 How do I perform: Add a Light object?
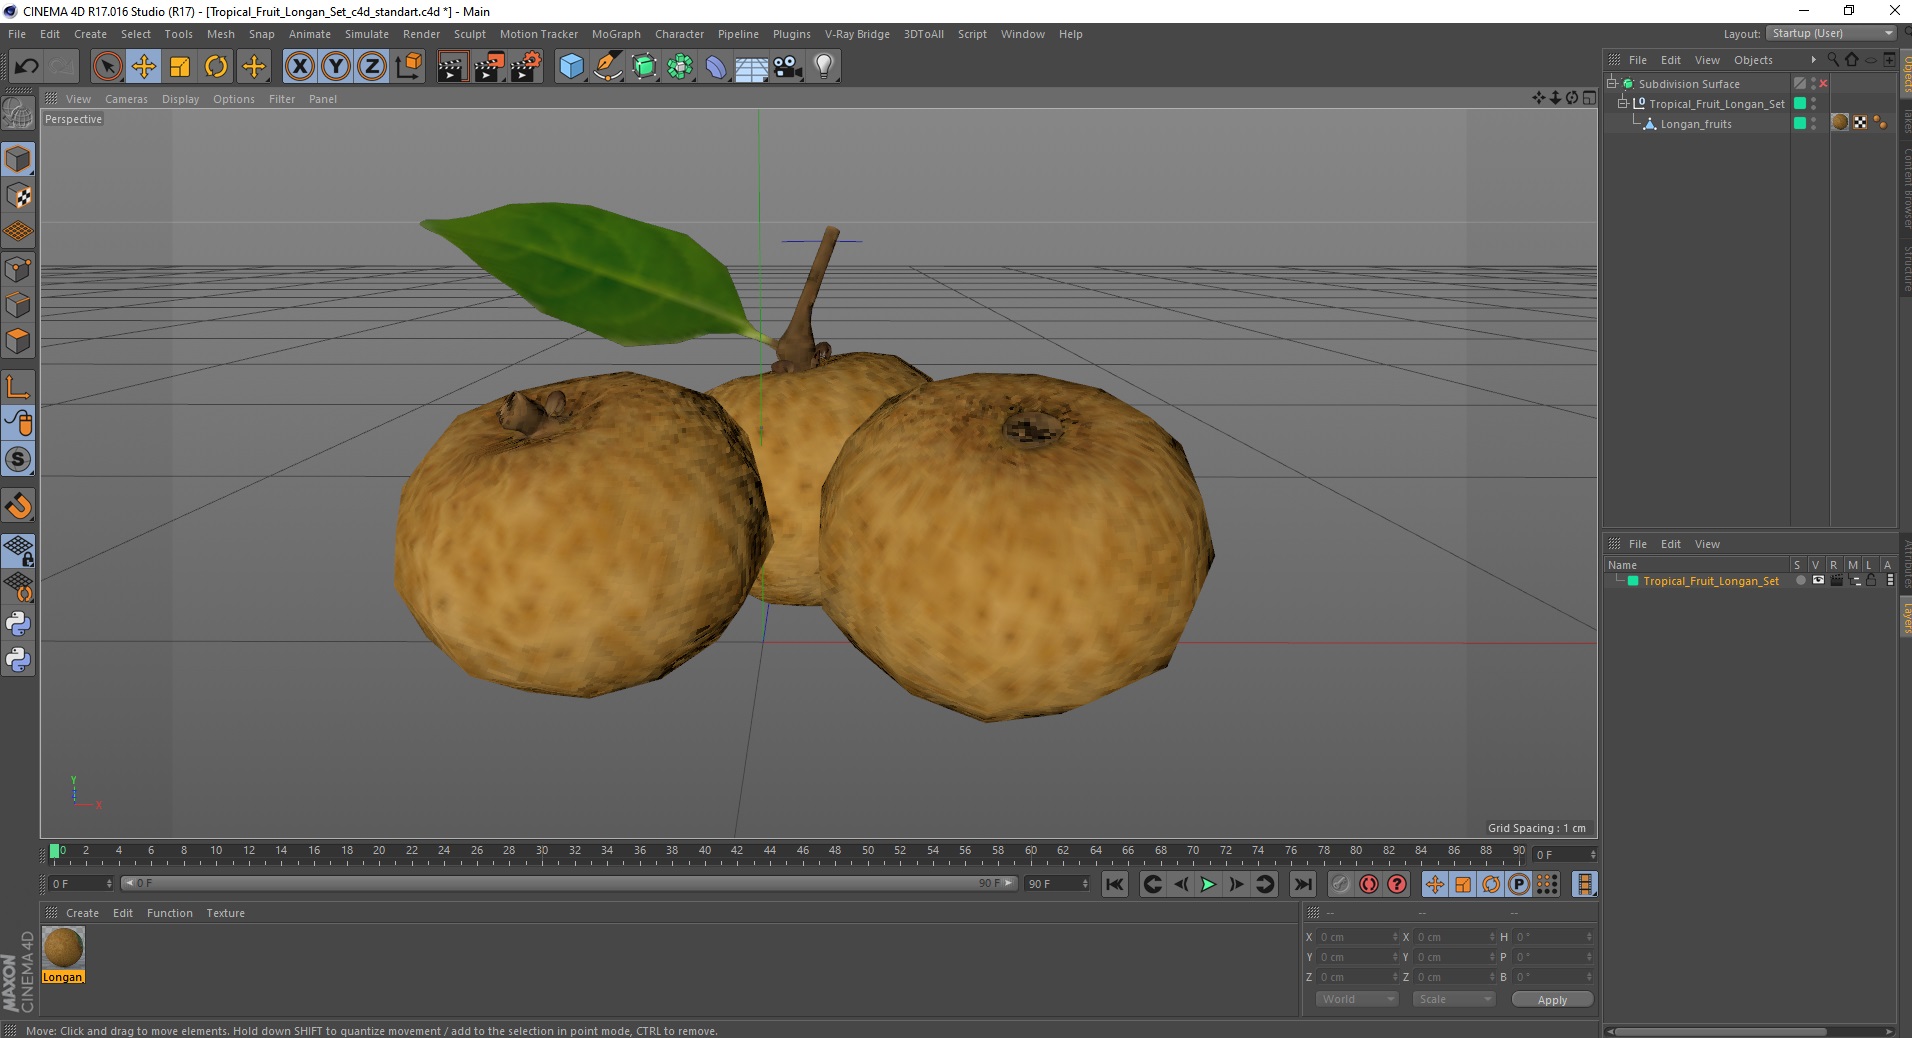(824, 67)
